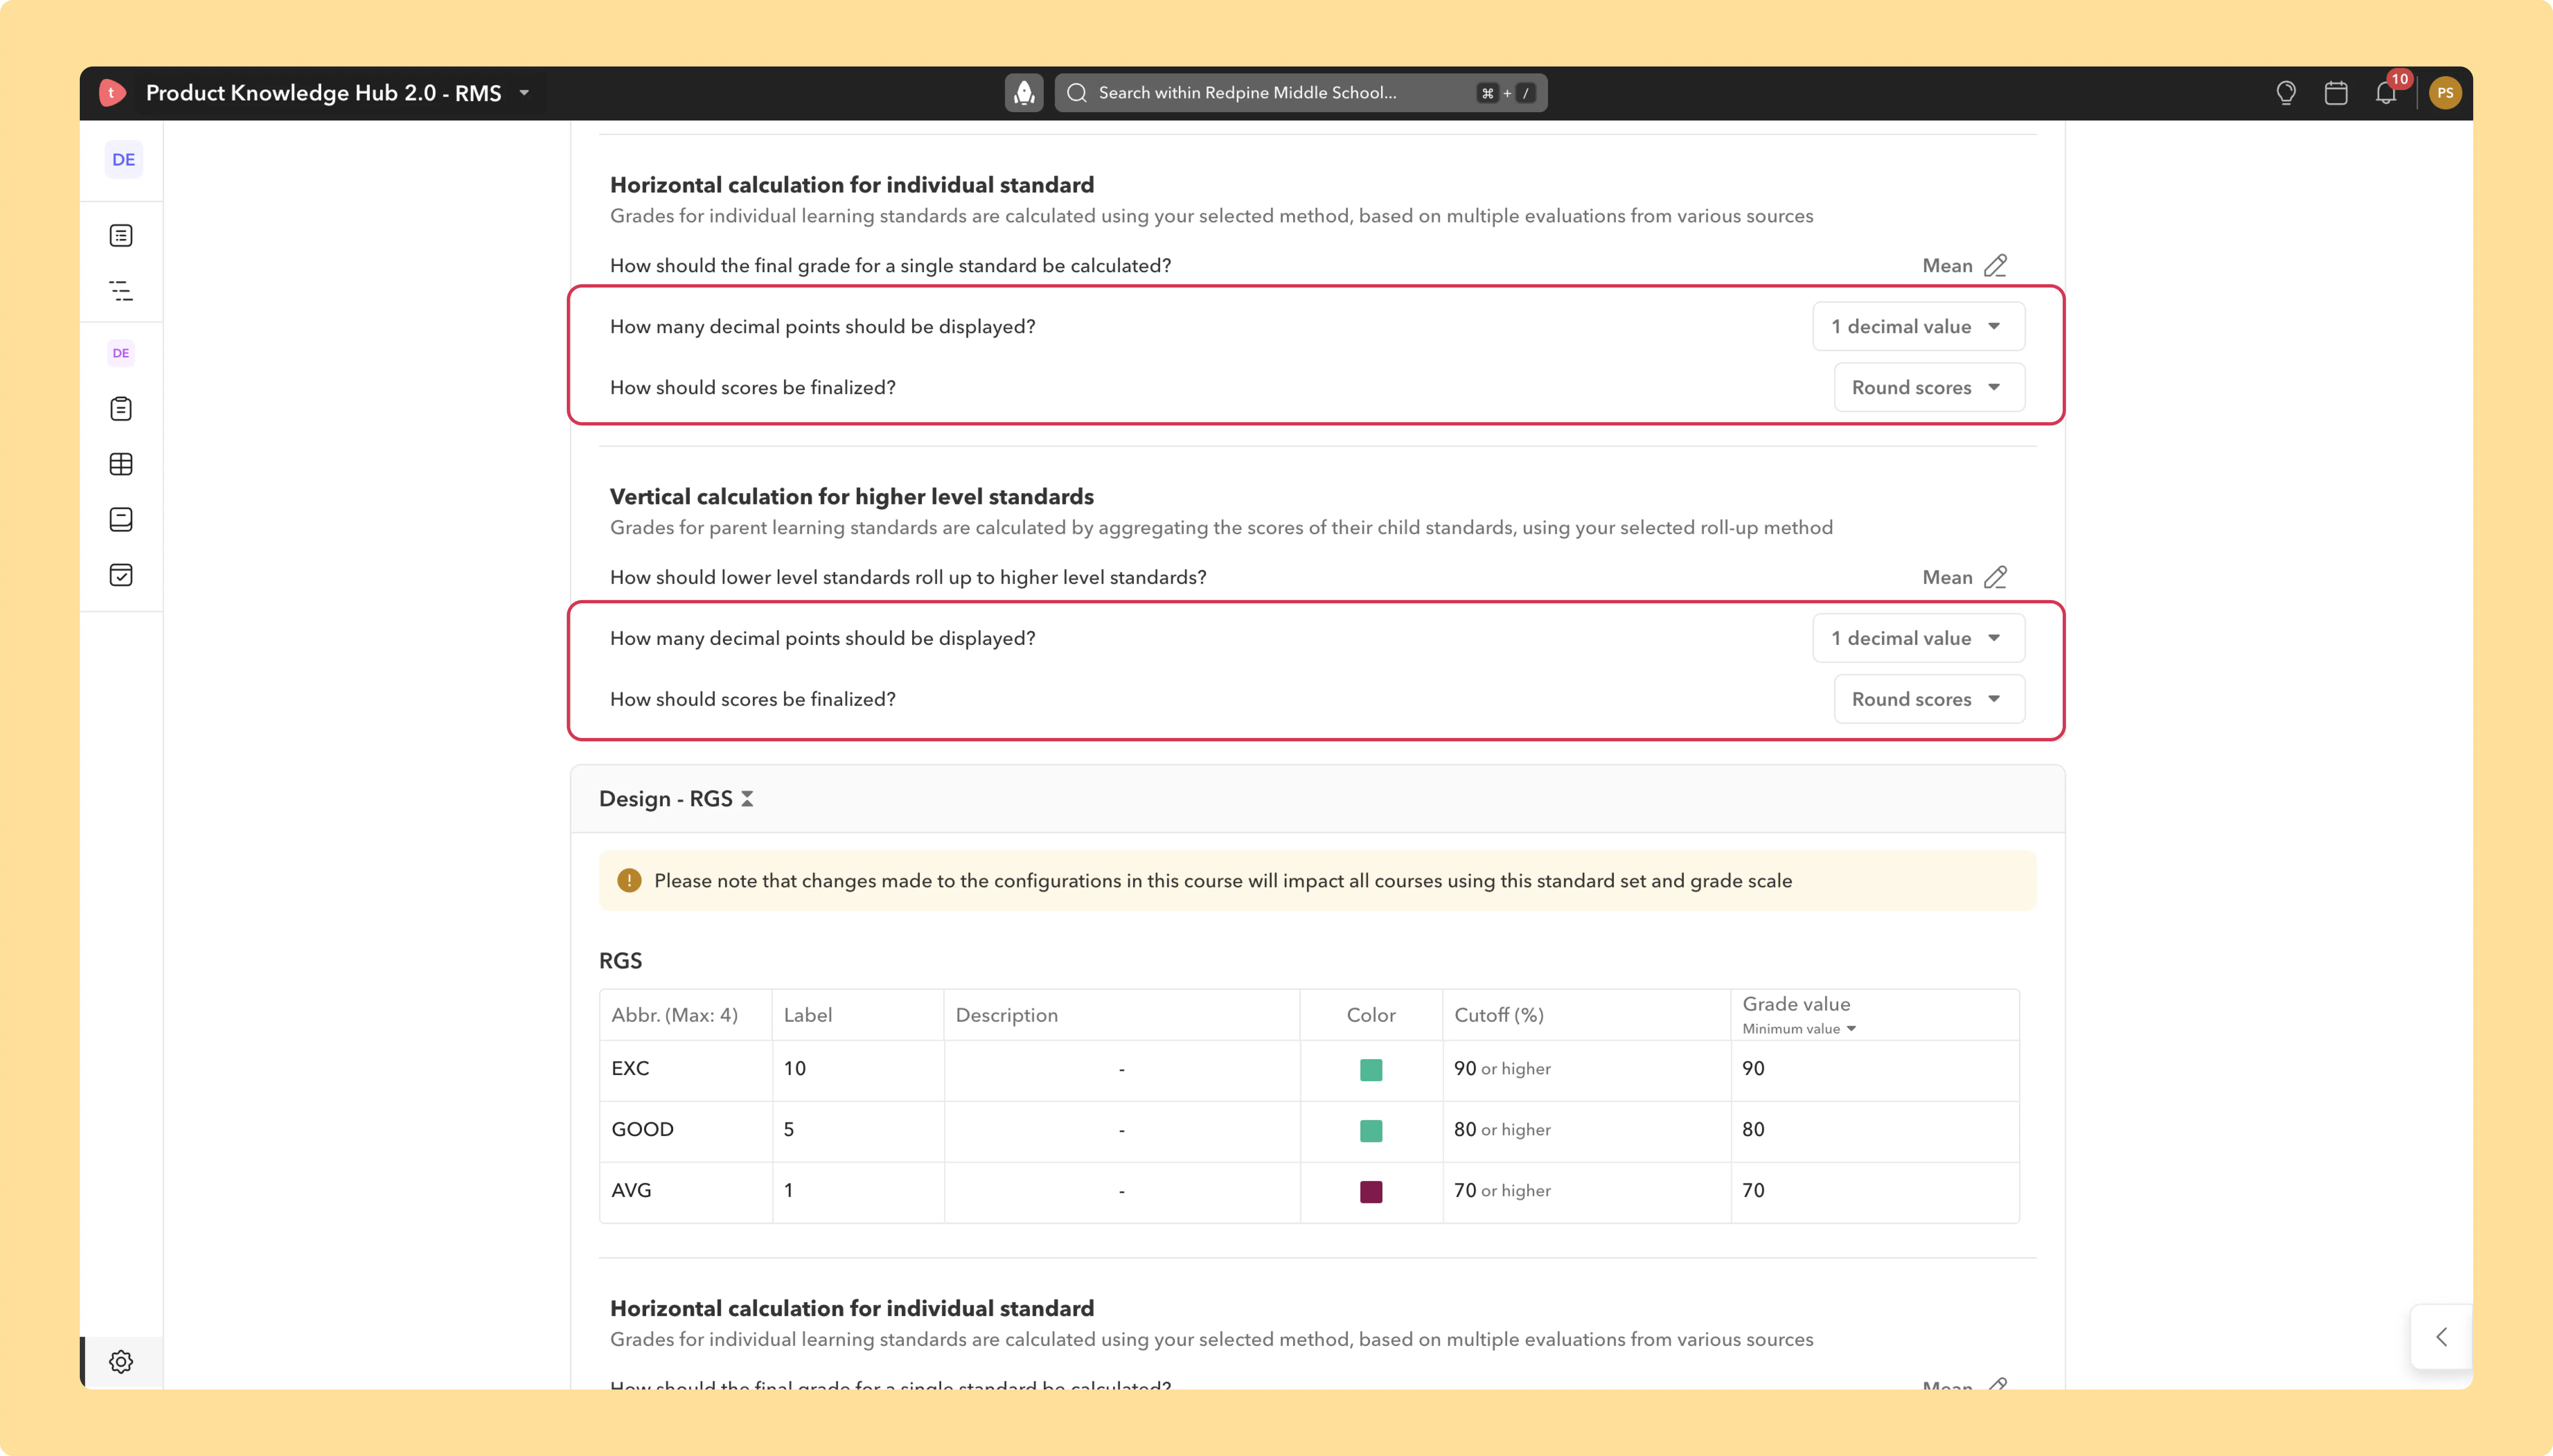Click the label 5 in GOOD row

[789, 1130]
